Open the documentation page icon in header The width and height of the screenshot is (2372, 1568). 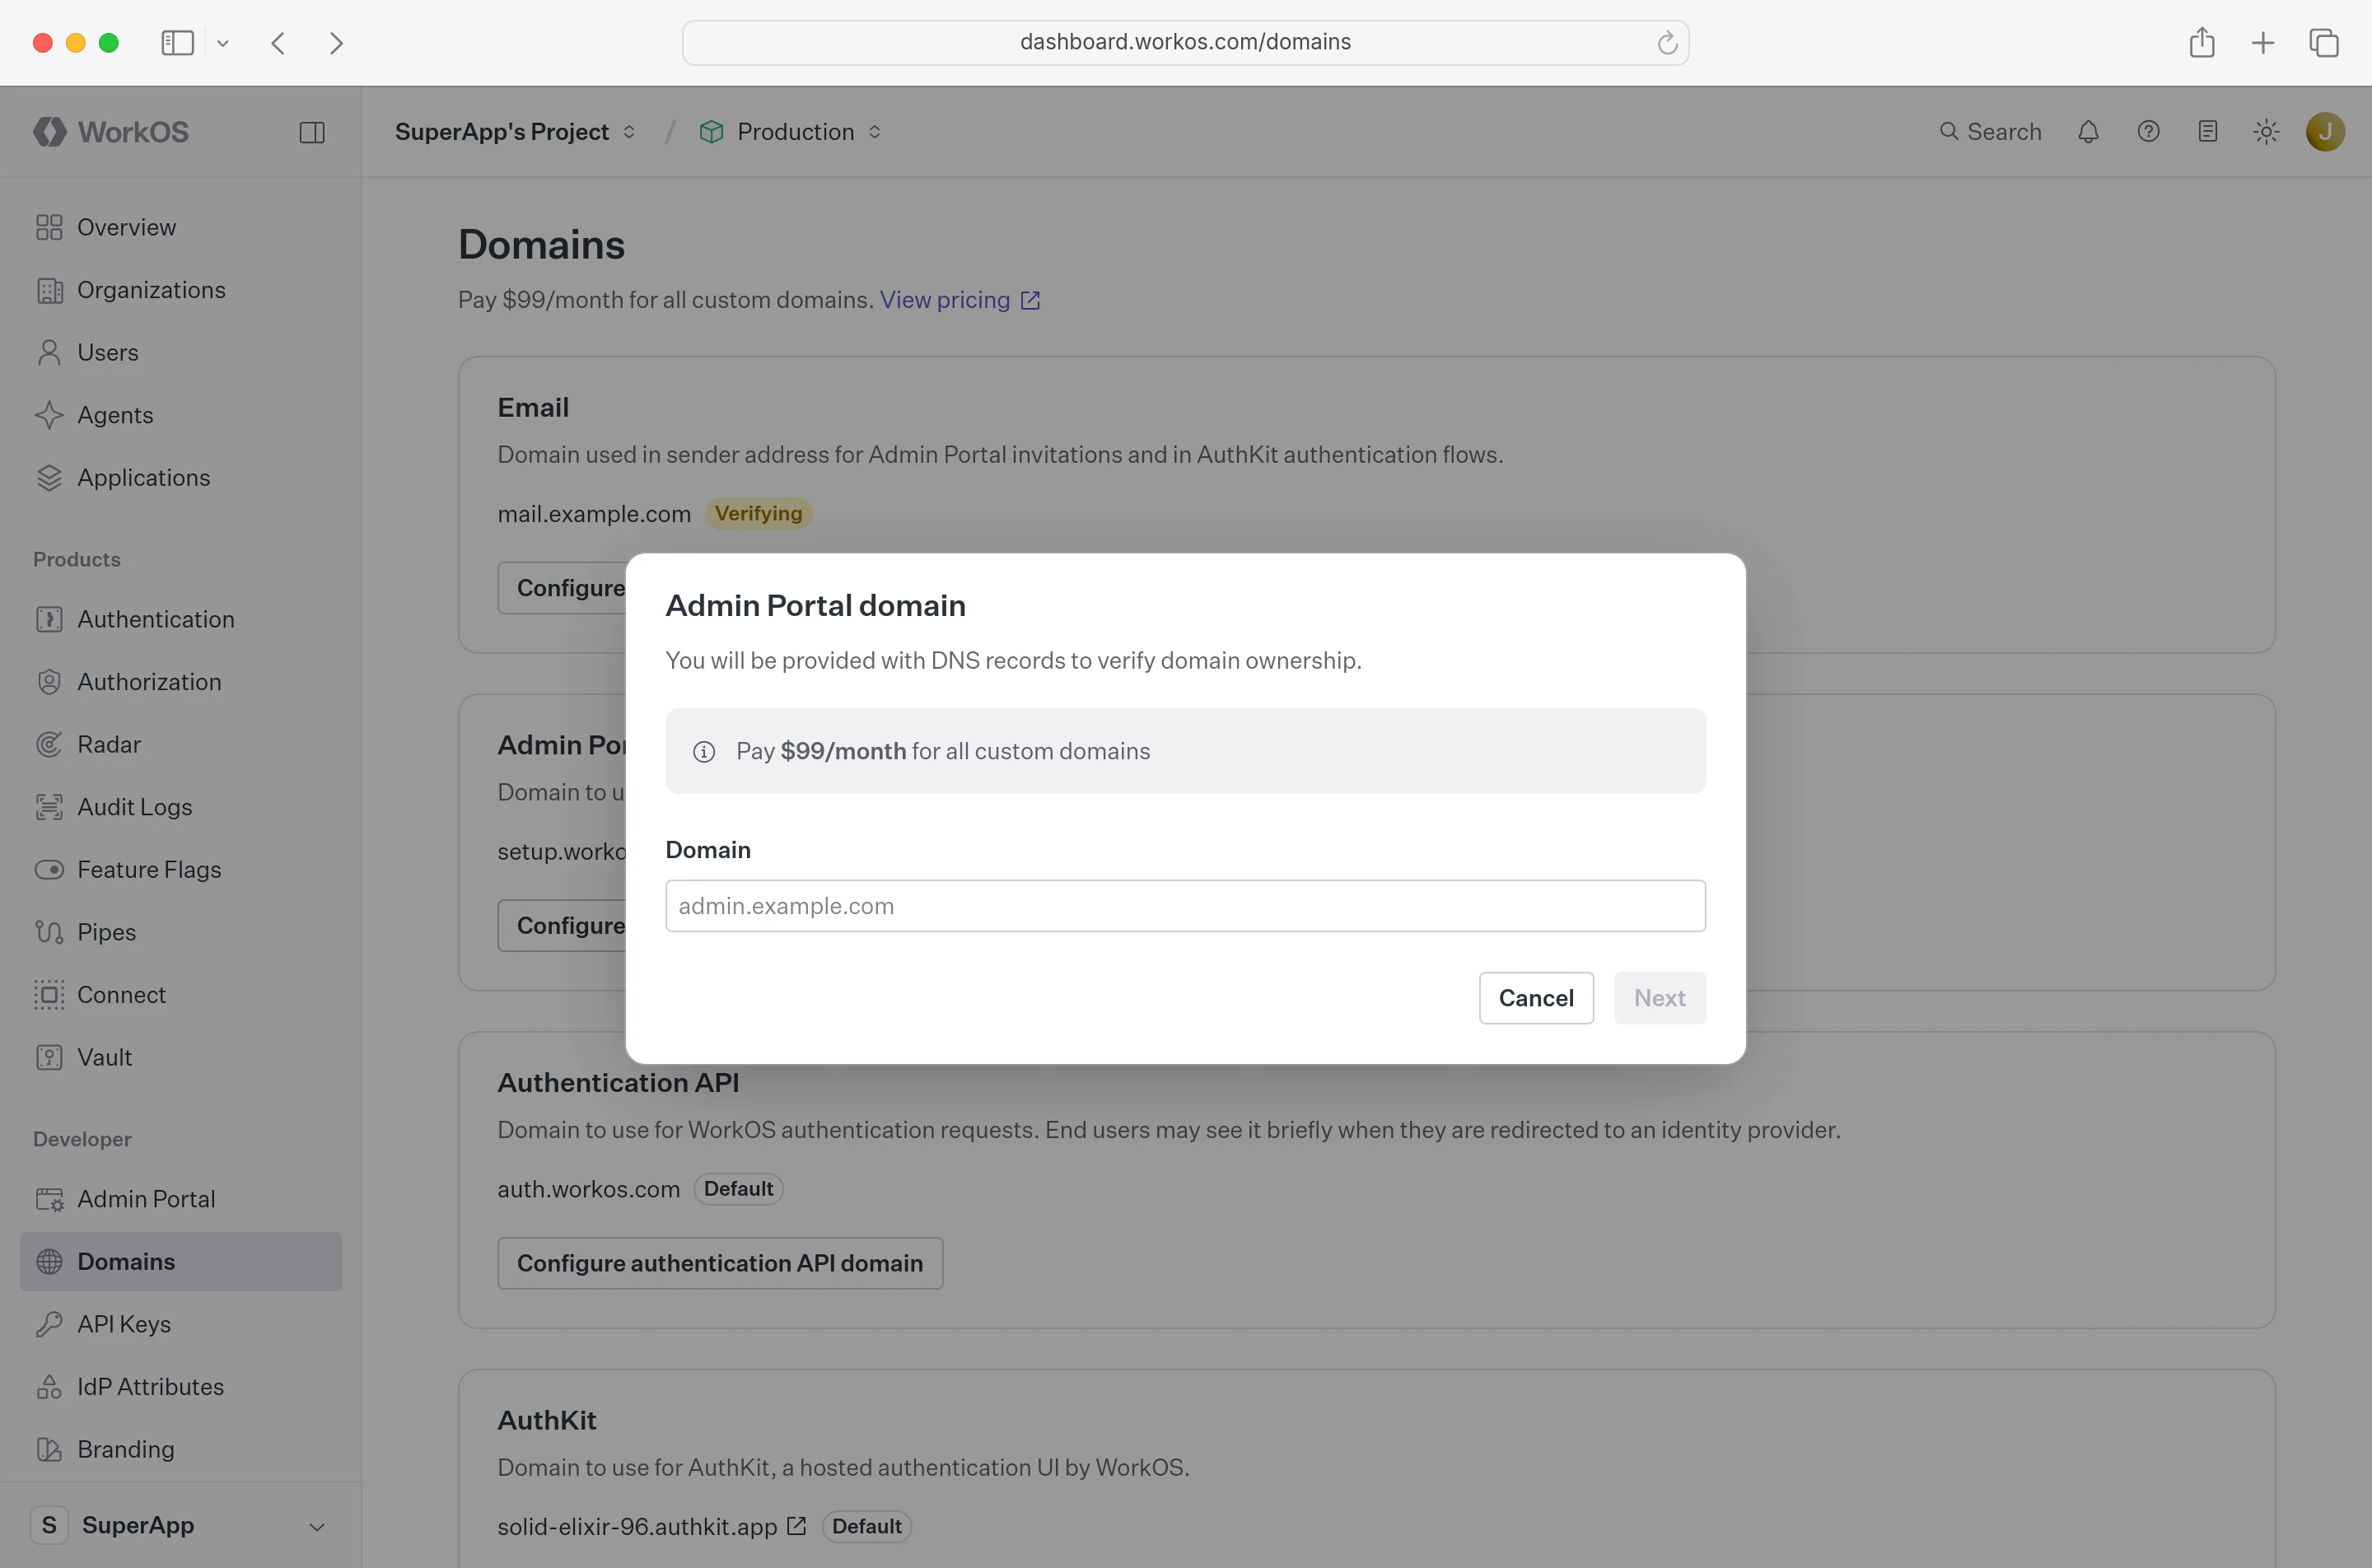pyautogui.click(x=2208, y=132)
